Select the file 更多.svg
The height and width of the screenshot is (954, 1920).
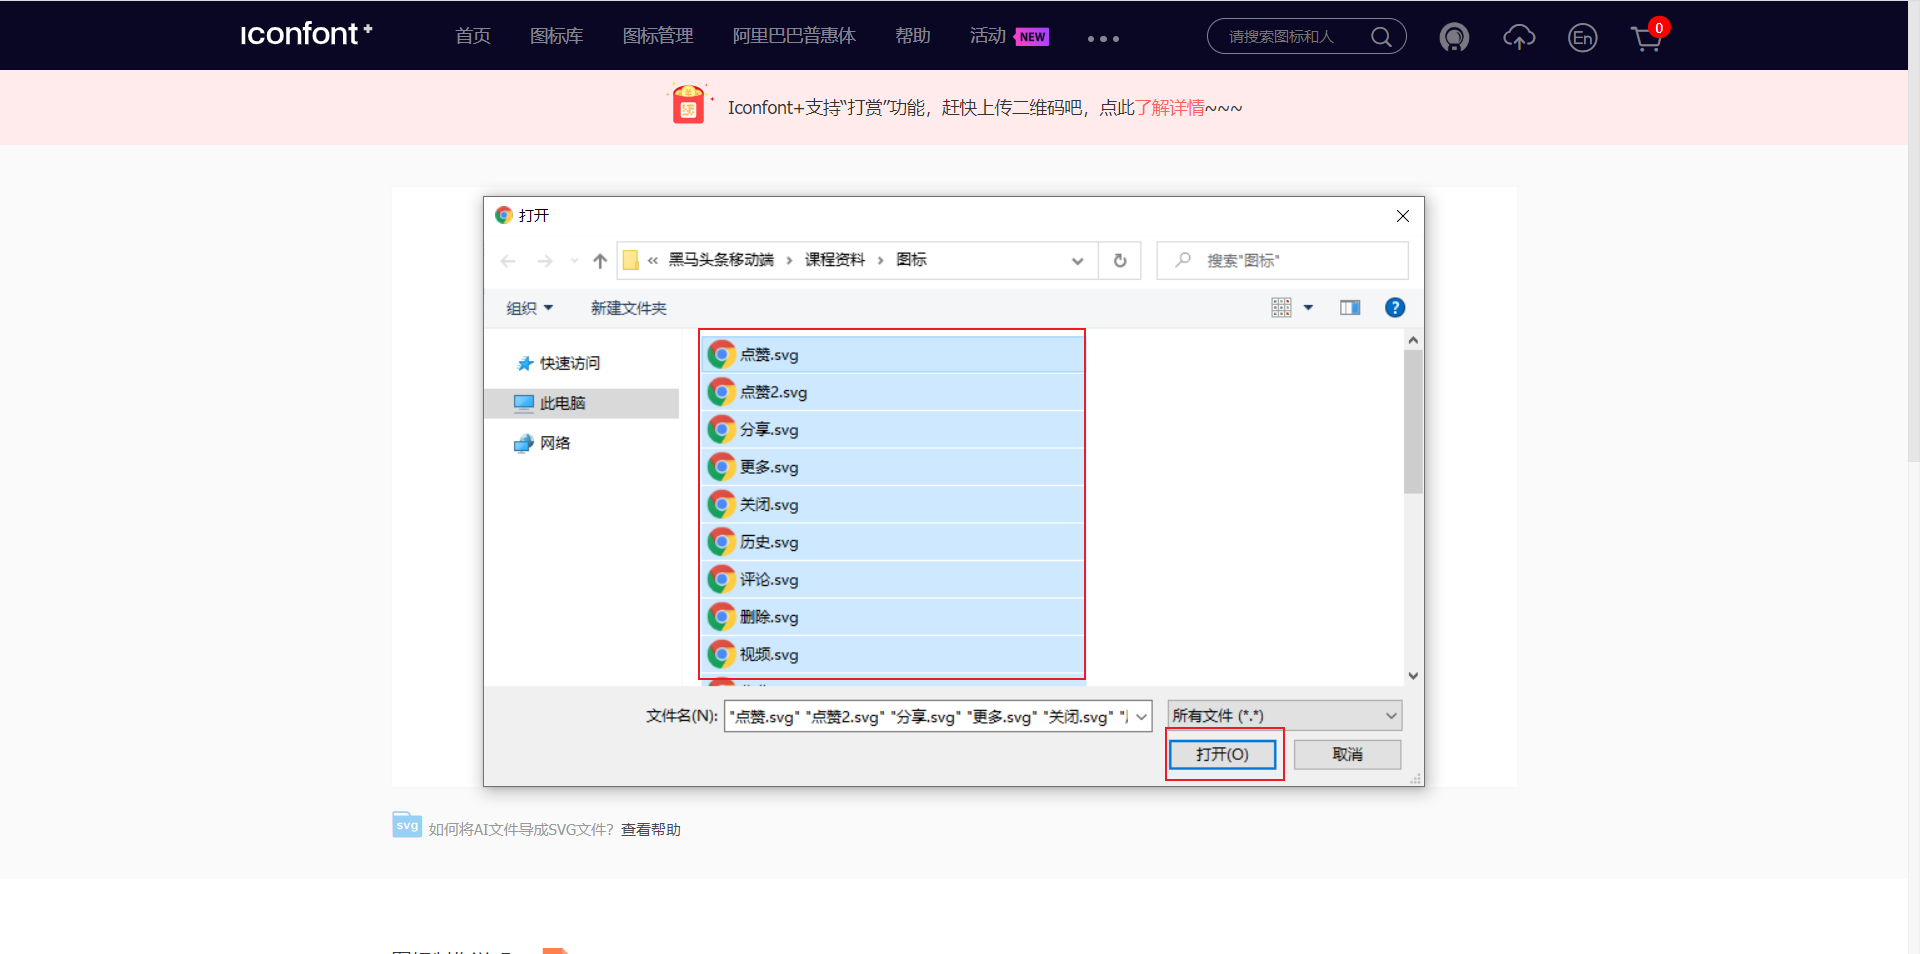coord(893,467)
